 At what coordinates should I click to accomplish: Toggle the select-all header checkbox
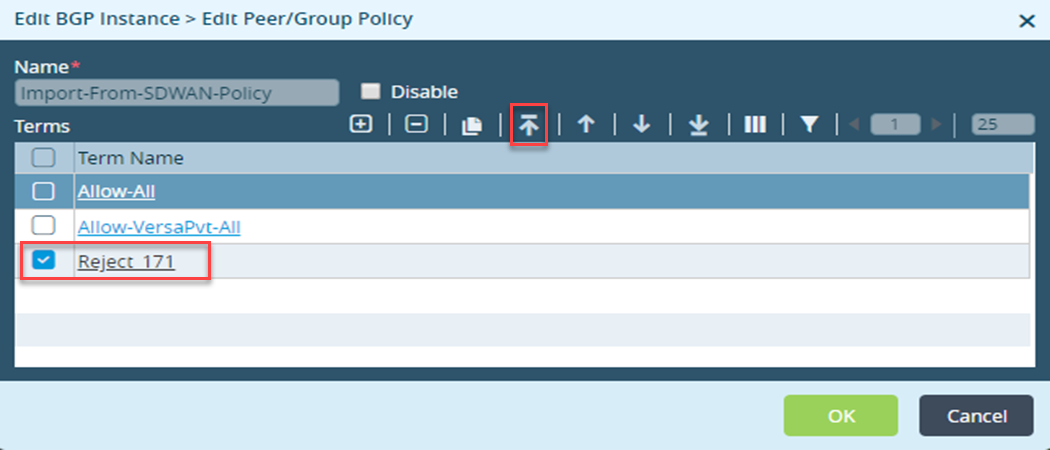[44, 158]
